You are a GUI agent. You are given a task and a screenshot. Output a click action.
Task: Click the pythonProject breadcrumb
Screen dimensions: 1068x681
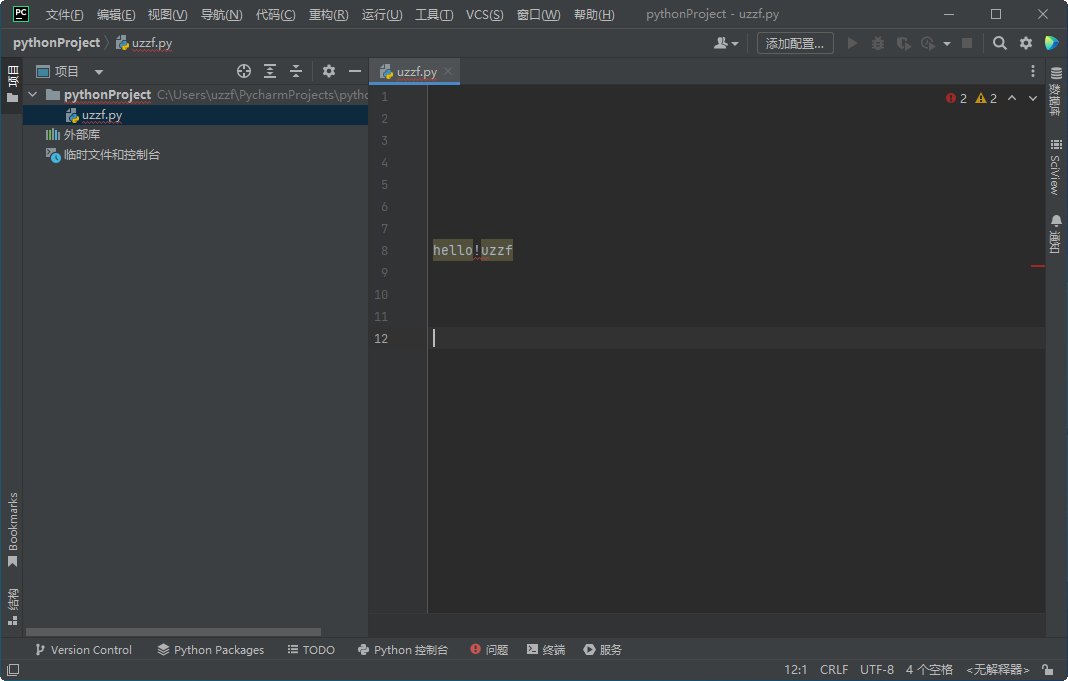57,43
